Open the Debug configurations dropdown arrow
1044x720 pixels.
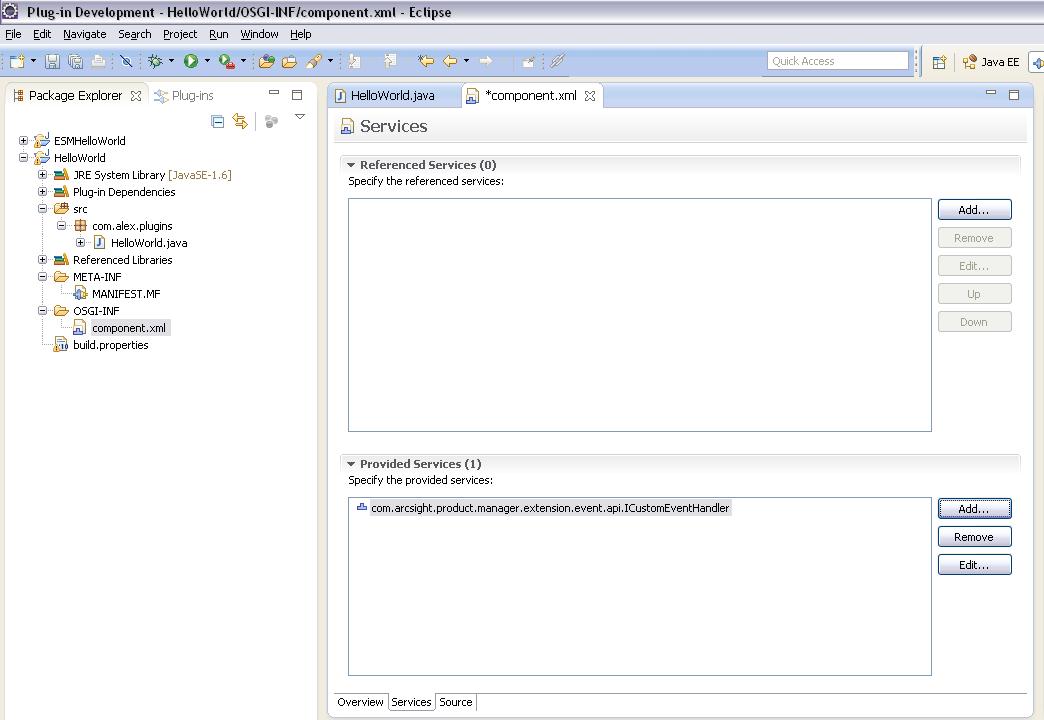pyautogui.click(x=171, y=61)
